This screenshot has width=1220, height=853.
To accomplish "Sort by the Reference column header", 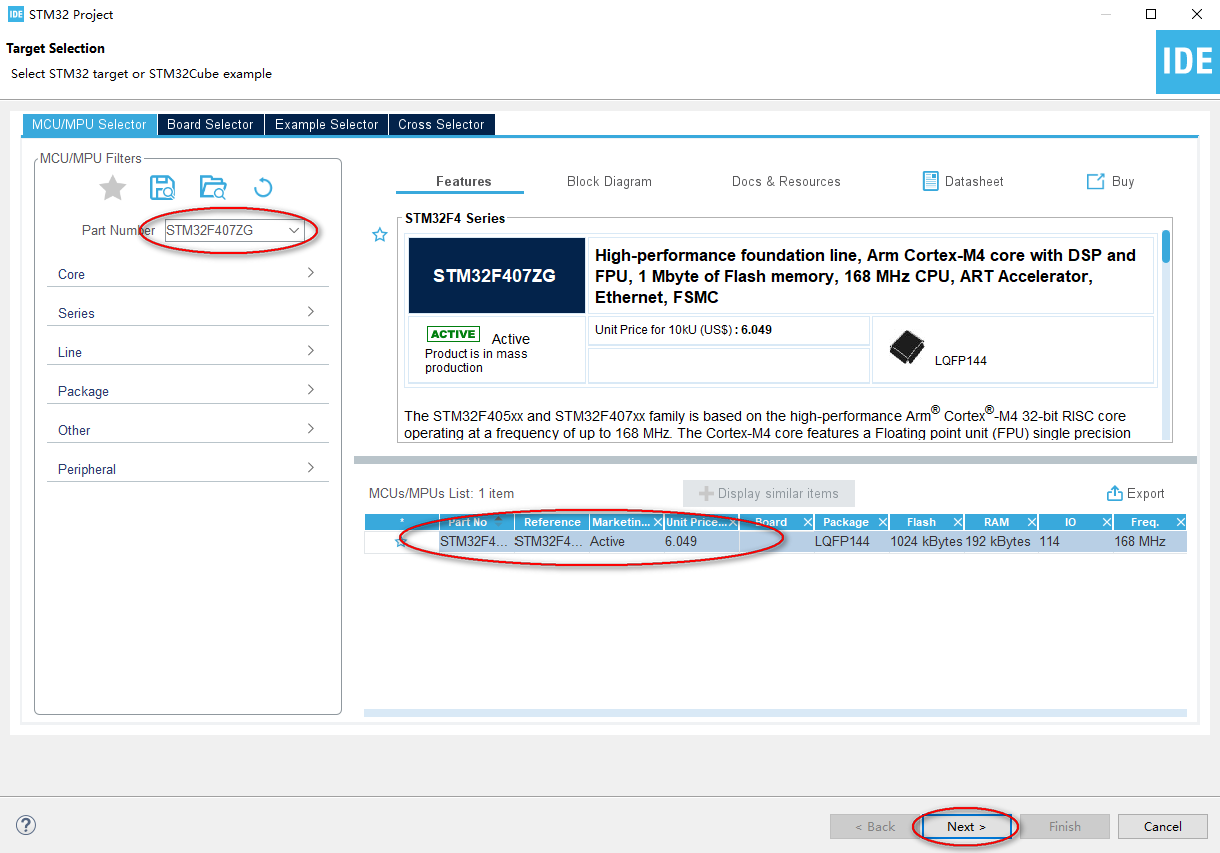I will click(x=552, y=522).
